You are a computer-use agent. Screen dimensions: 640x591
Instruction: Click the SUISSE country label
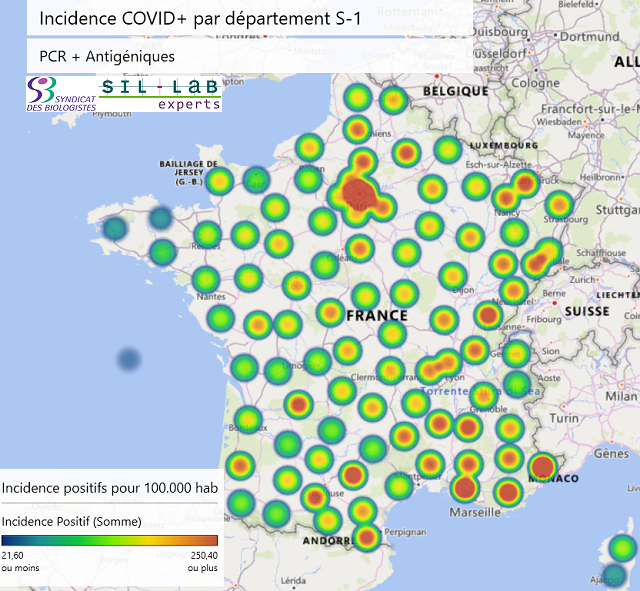tap(587, 311)
